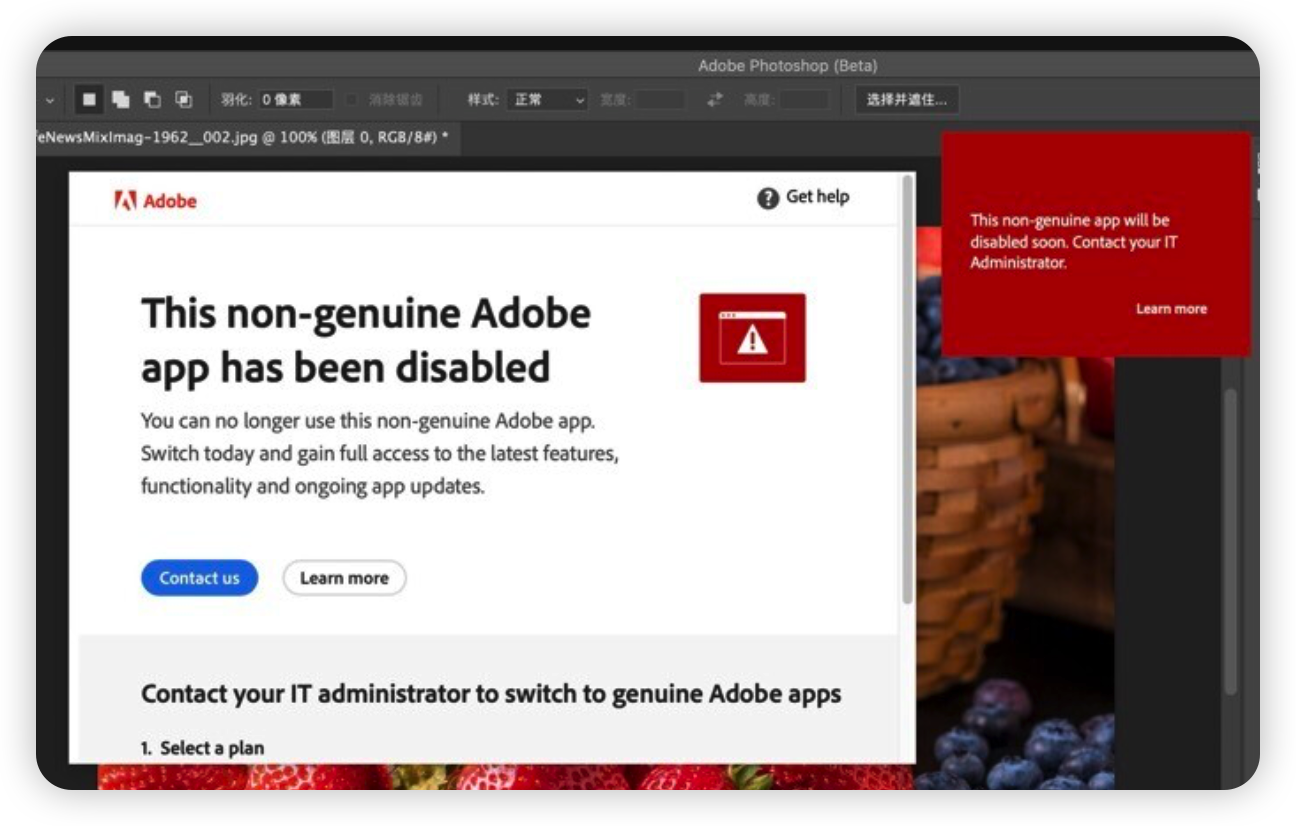Select the New Selection mode icon

[88, 100]
